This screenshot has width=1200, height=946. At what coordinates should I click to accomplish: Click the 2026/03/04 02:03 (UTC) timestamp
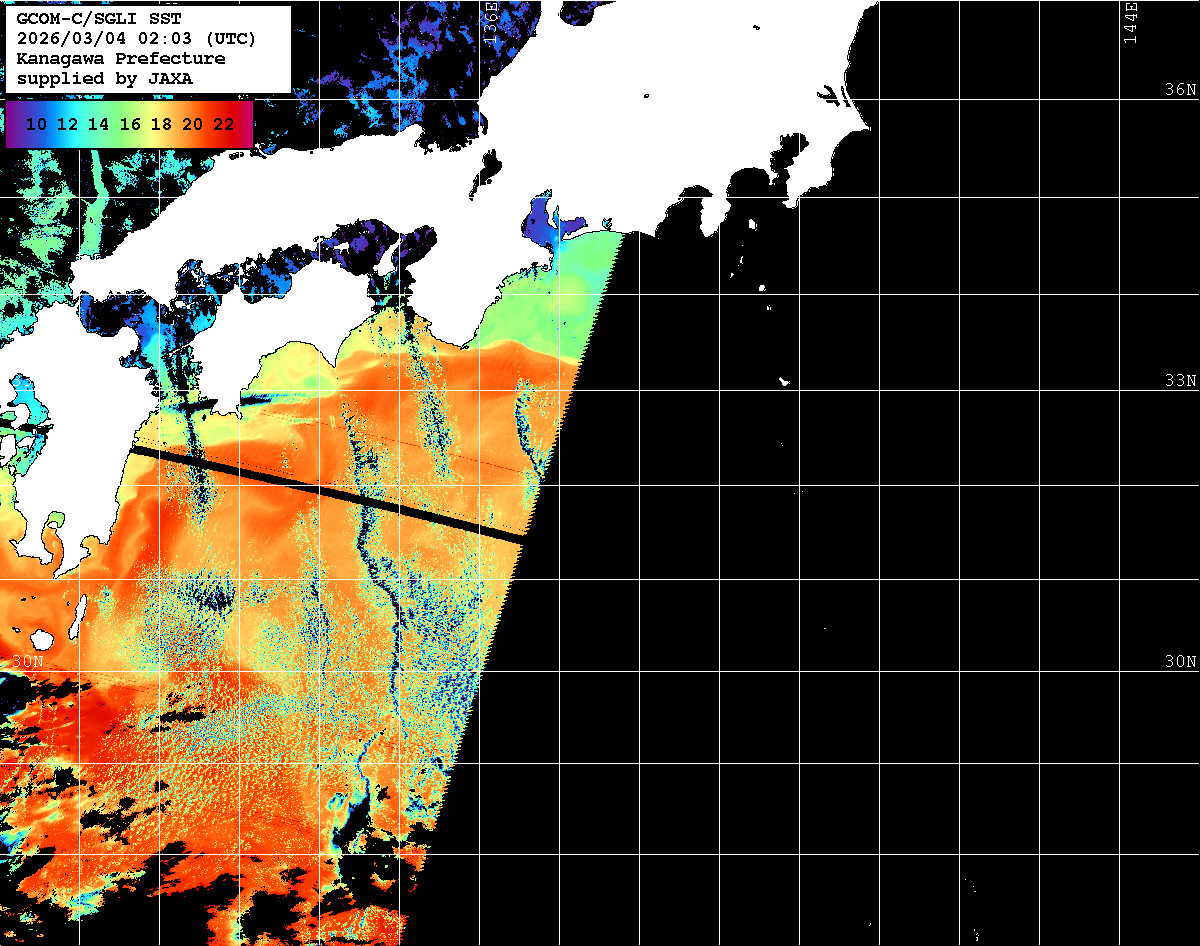pos(137,39)
